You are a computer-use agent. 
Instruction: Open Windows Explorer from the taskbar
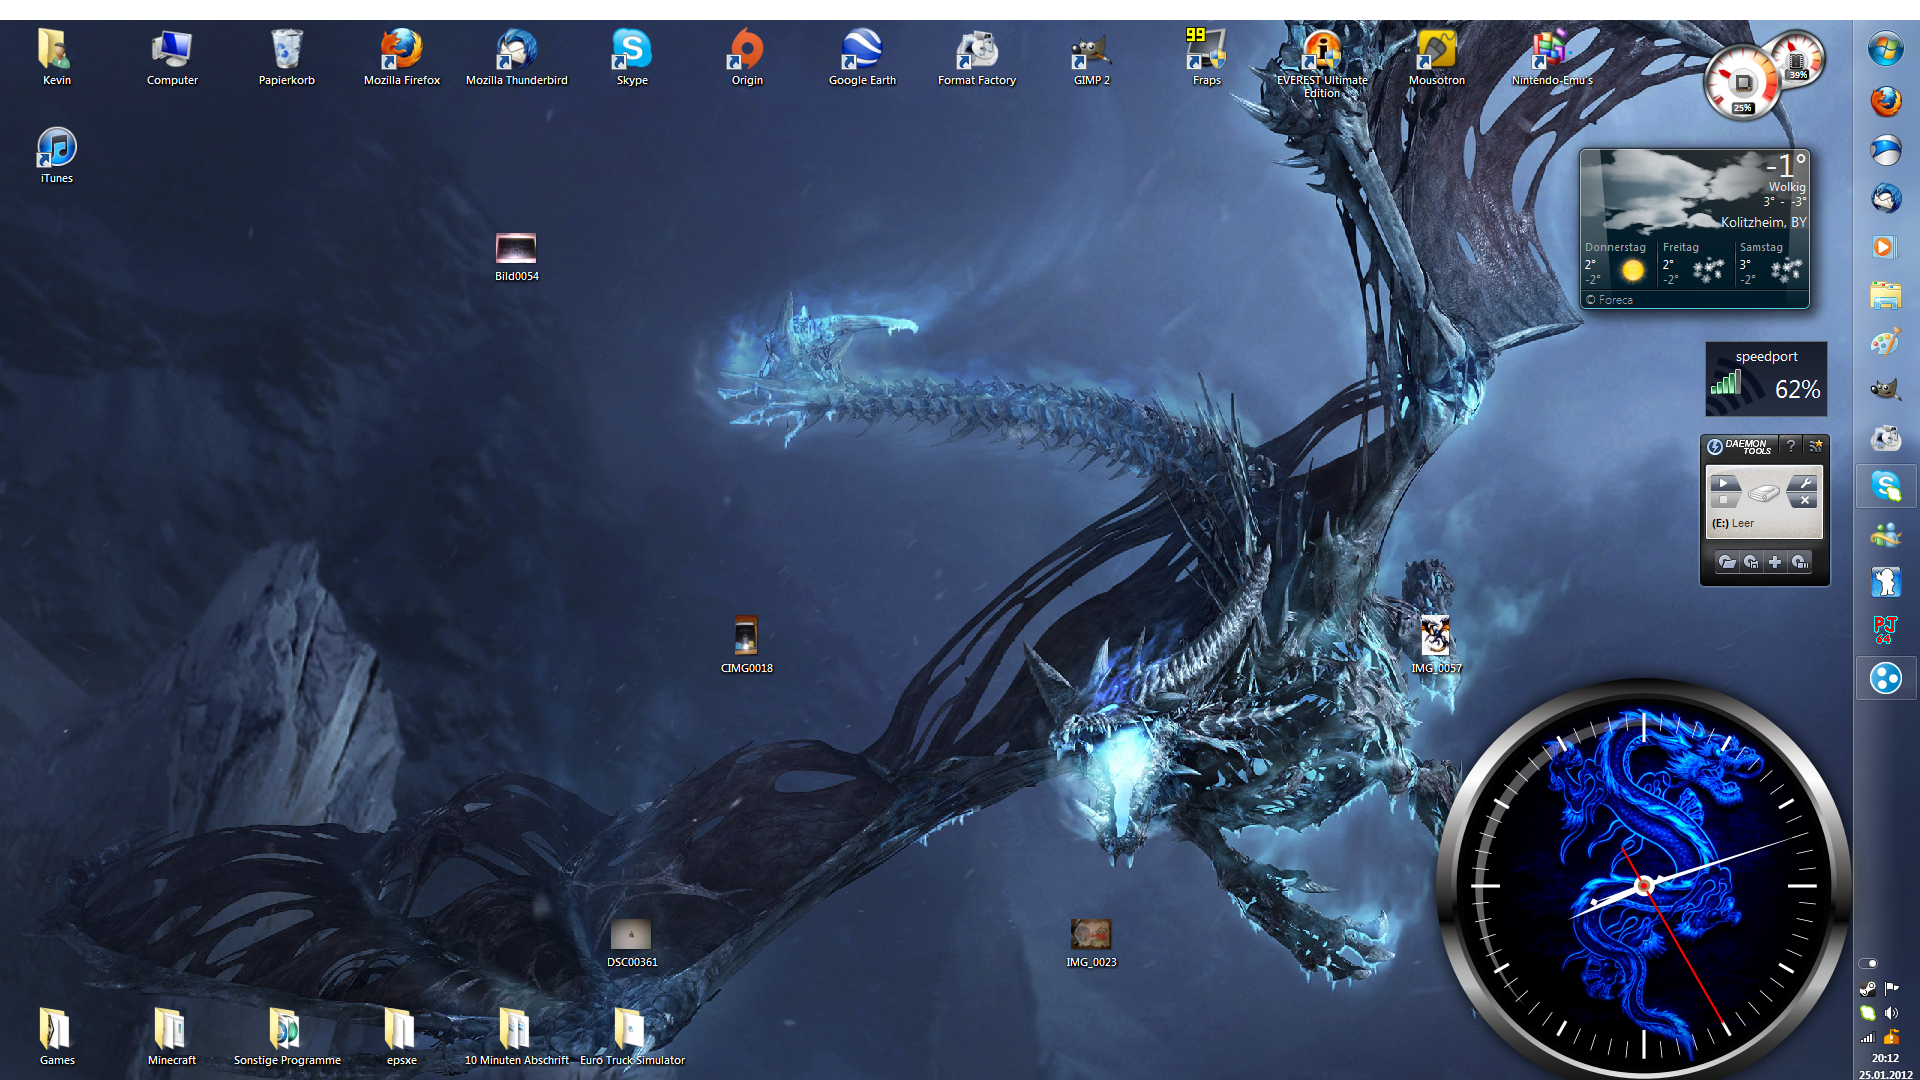point(1886,295)
